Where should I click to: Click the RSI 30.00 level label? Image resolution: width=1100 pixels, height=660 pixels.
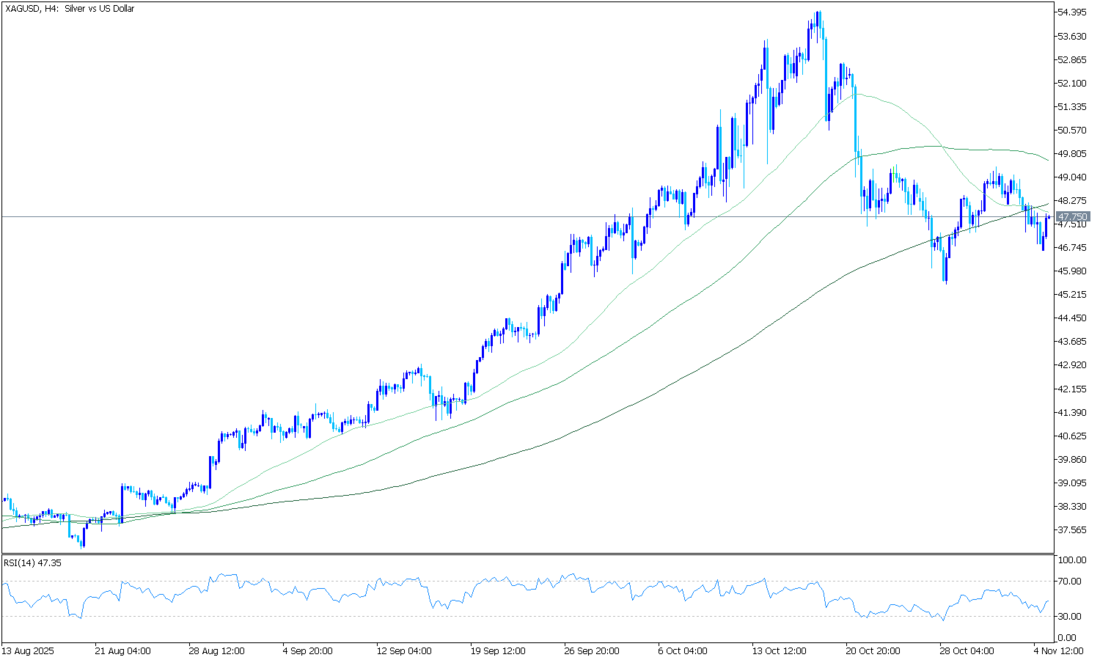point(1070,616)
